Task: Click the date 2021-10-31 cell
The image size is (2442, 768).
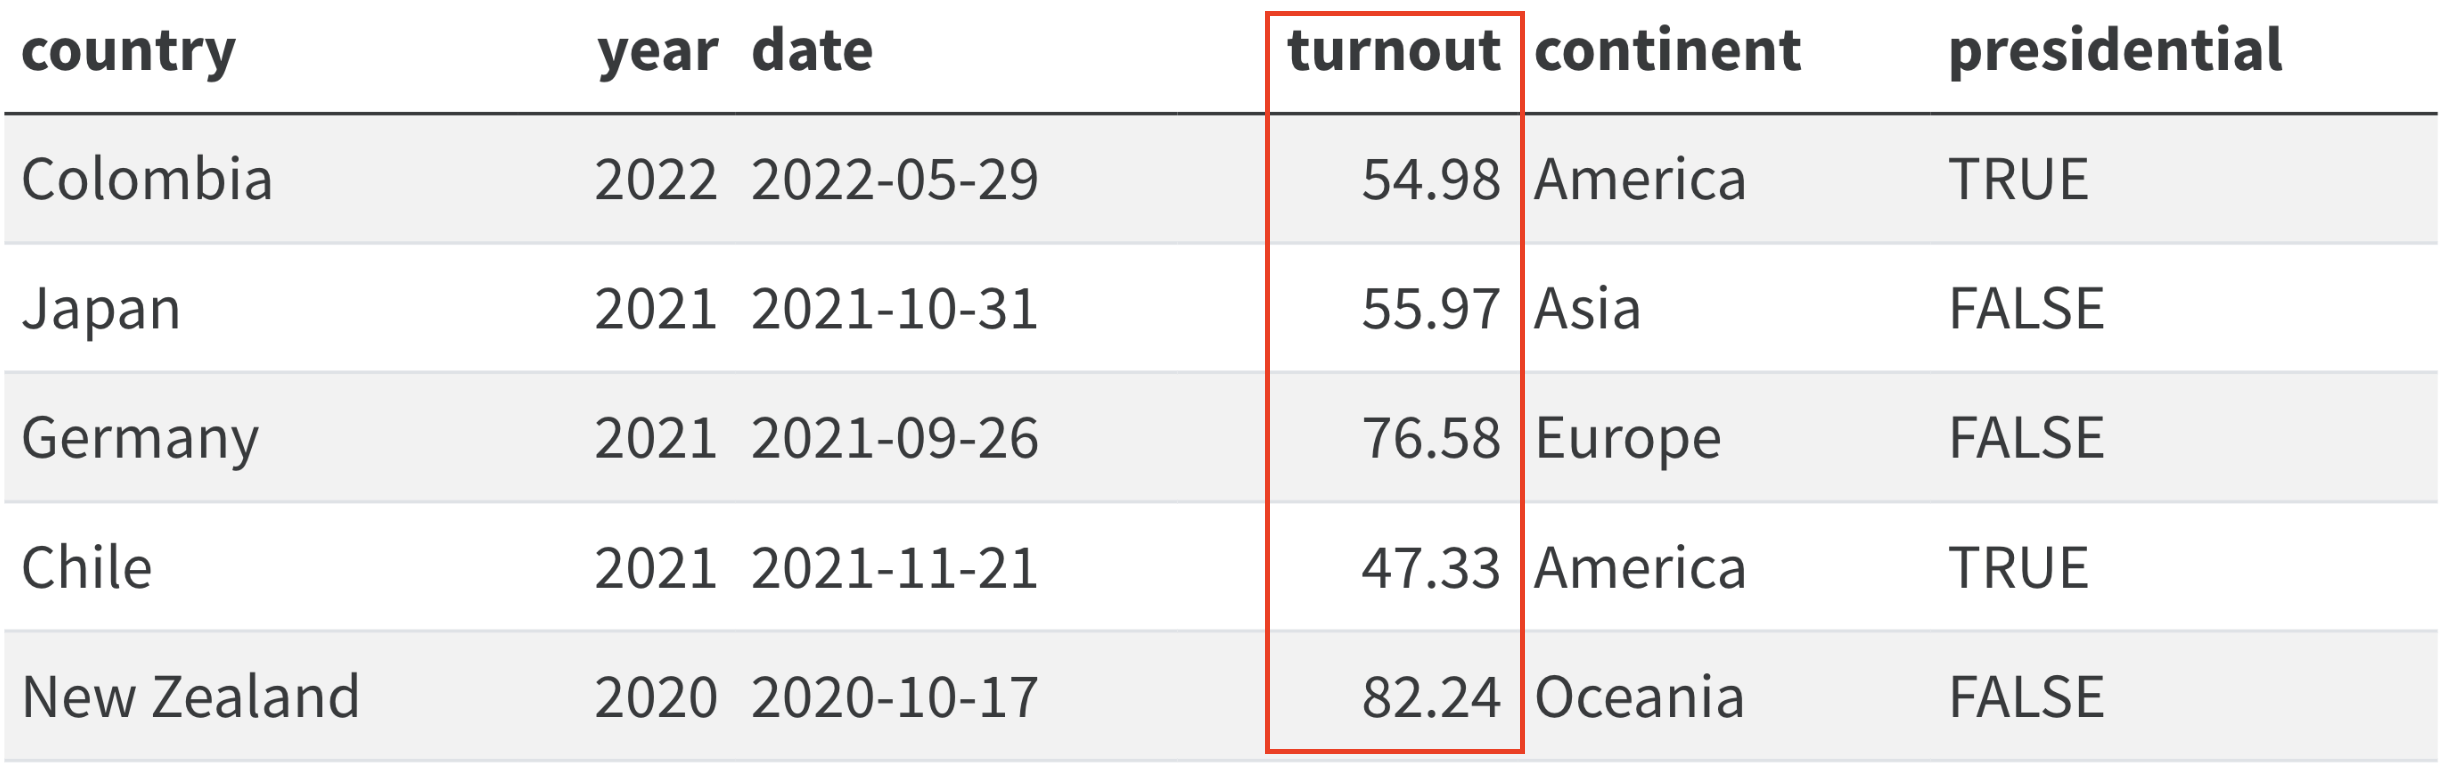Action: click(x=895, y=309)
